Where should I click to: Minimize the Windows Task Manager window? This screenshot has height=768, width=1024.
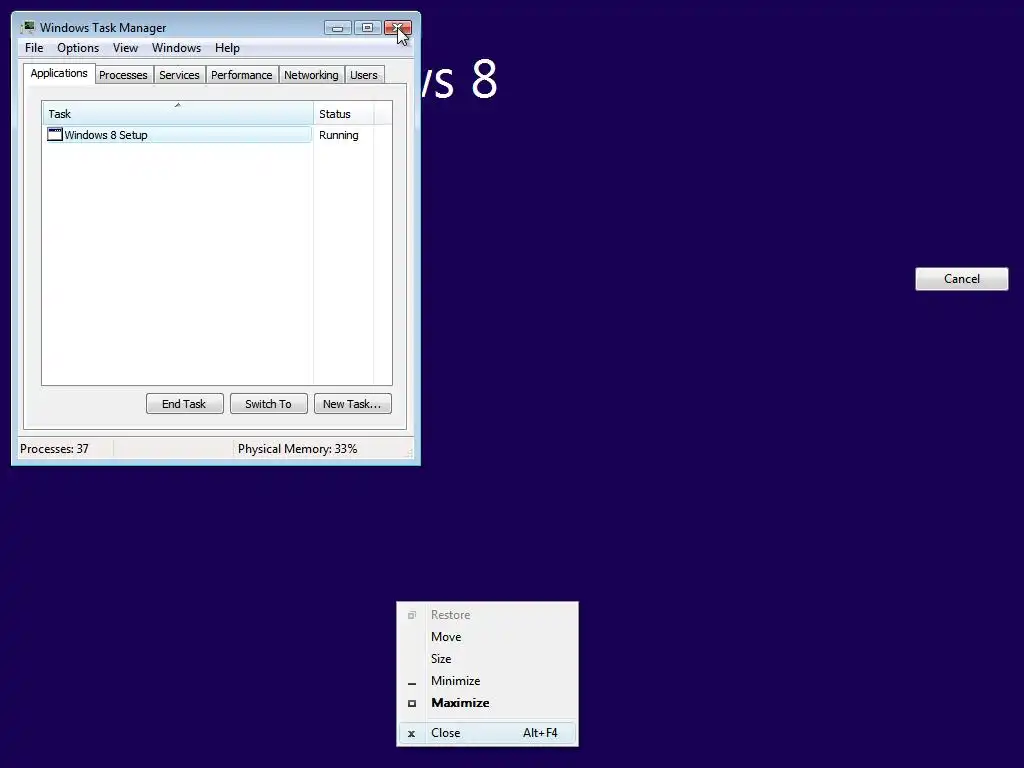click(x=338, y=27)
